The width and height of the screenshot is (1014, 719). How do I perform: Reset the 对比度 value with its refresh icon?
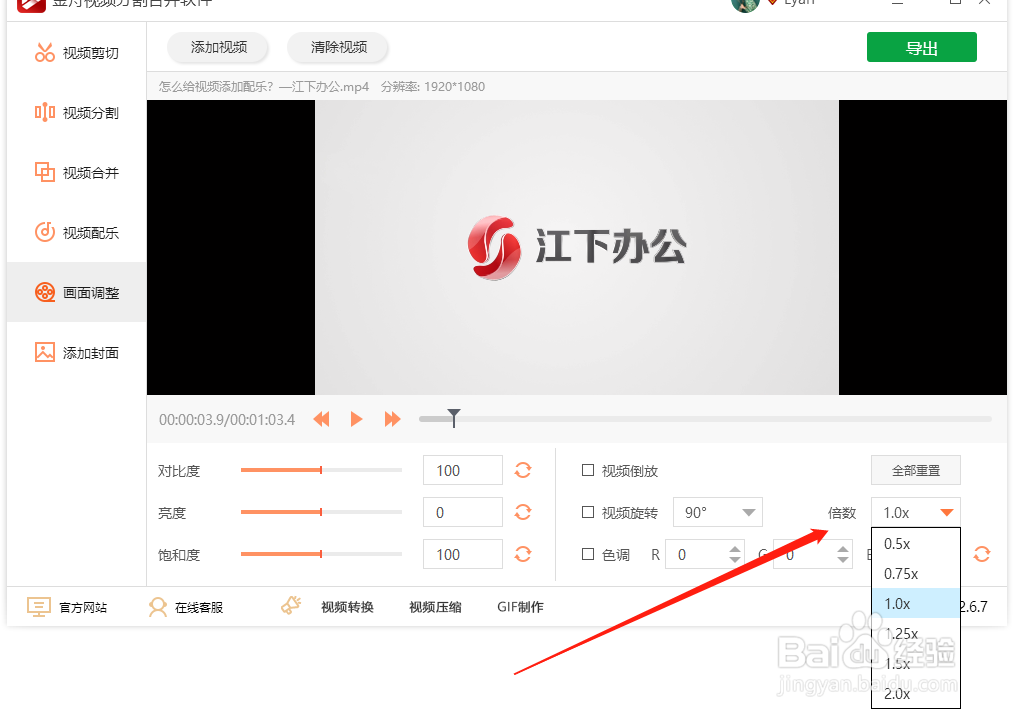tap(523, 470)
